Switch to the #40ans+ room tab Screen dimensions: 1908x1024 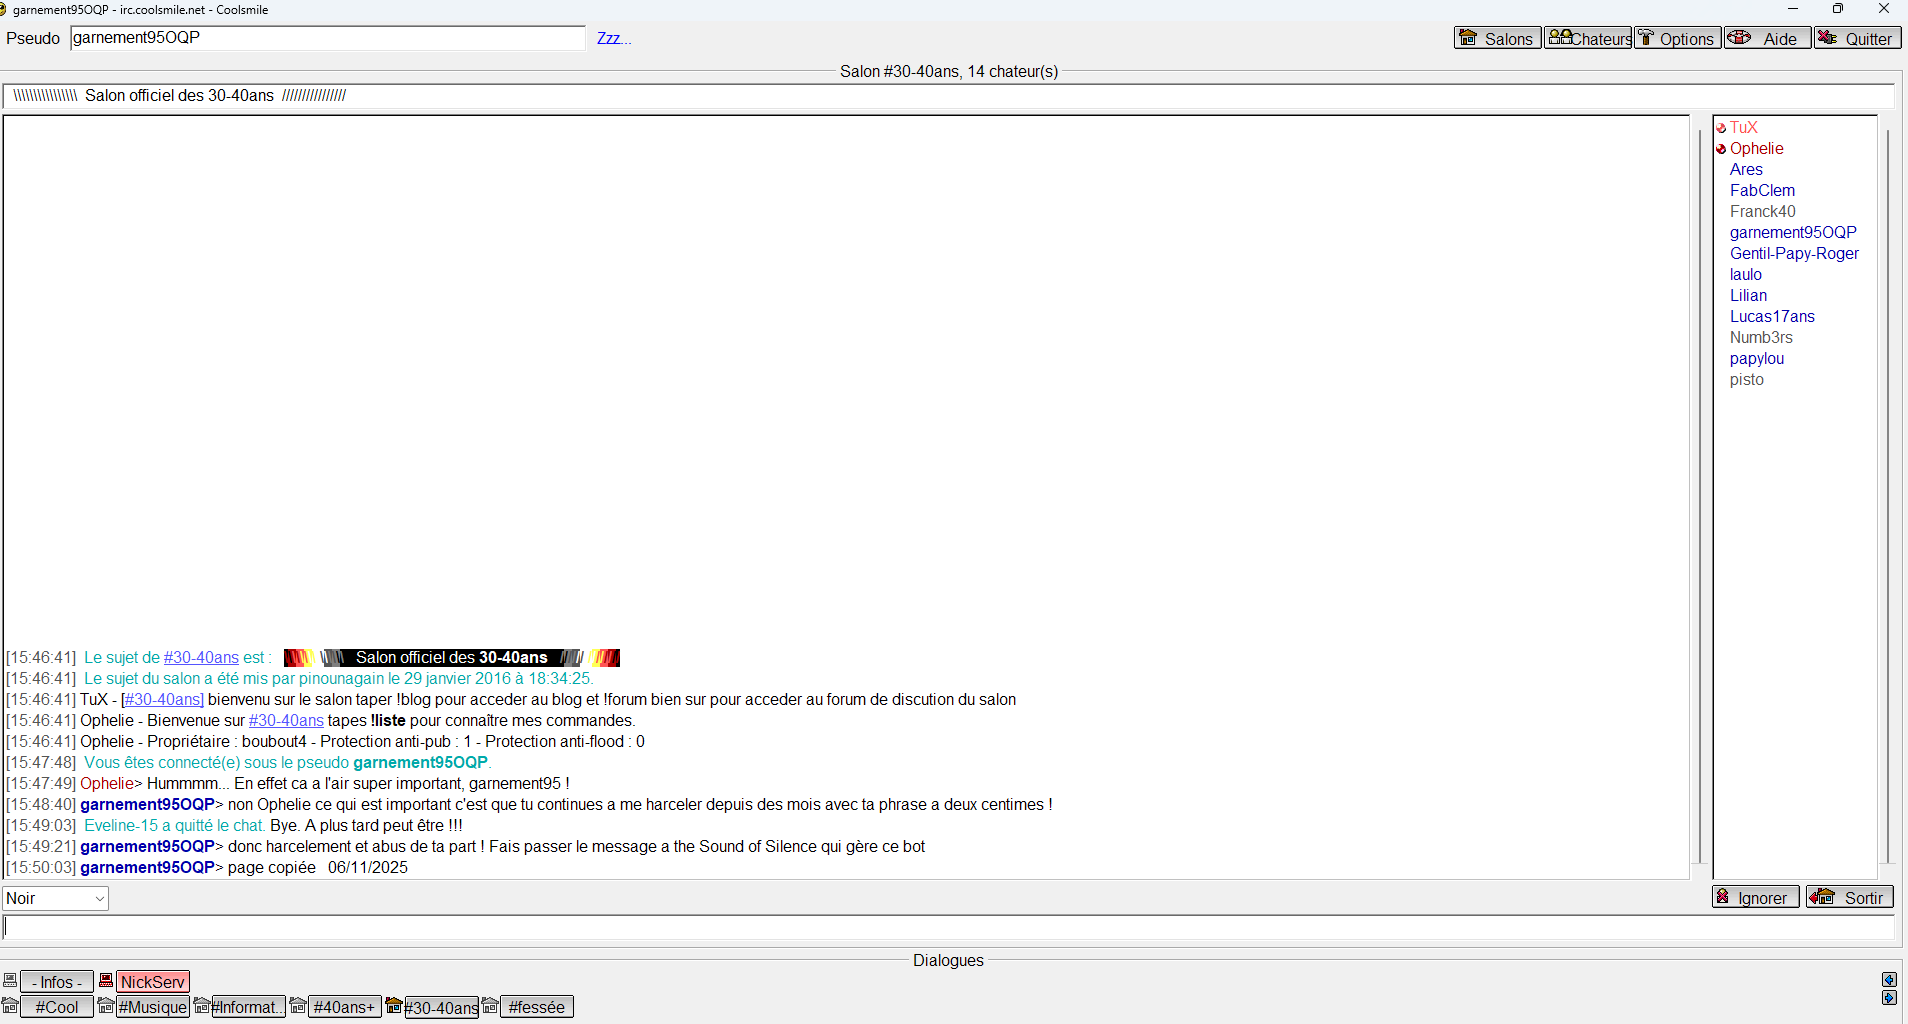pyautogui.click(x=344, y=1007)
